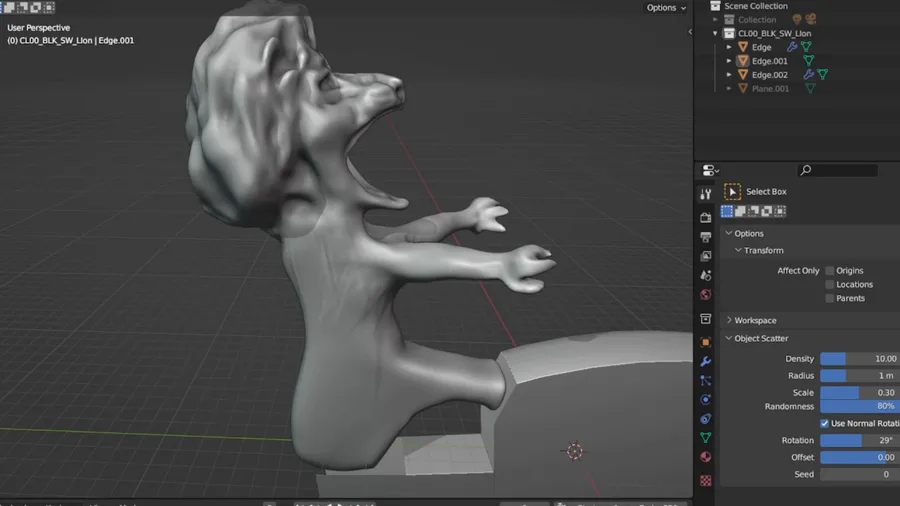
Task: Click the modifier wrench icon beside Edge.002
Action: 809,74
